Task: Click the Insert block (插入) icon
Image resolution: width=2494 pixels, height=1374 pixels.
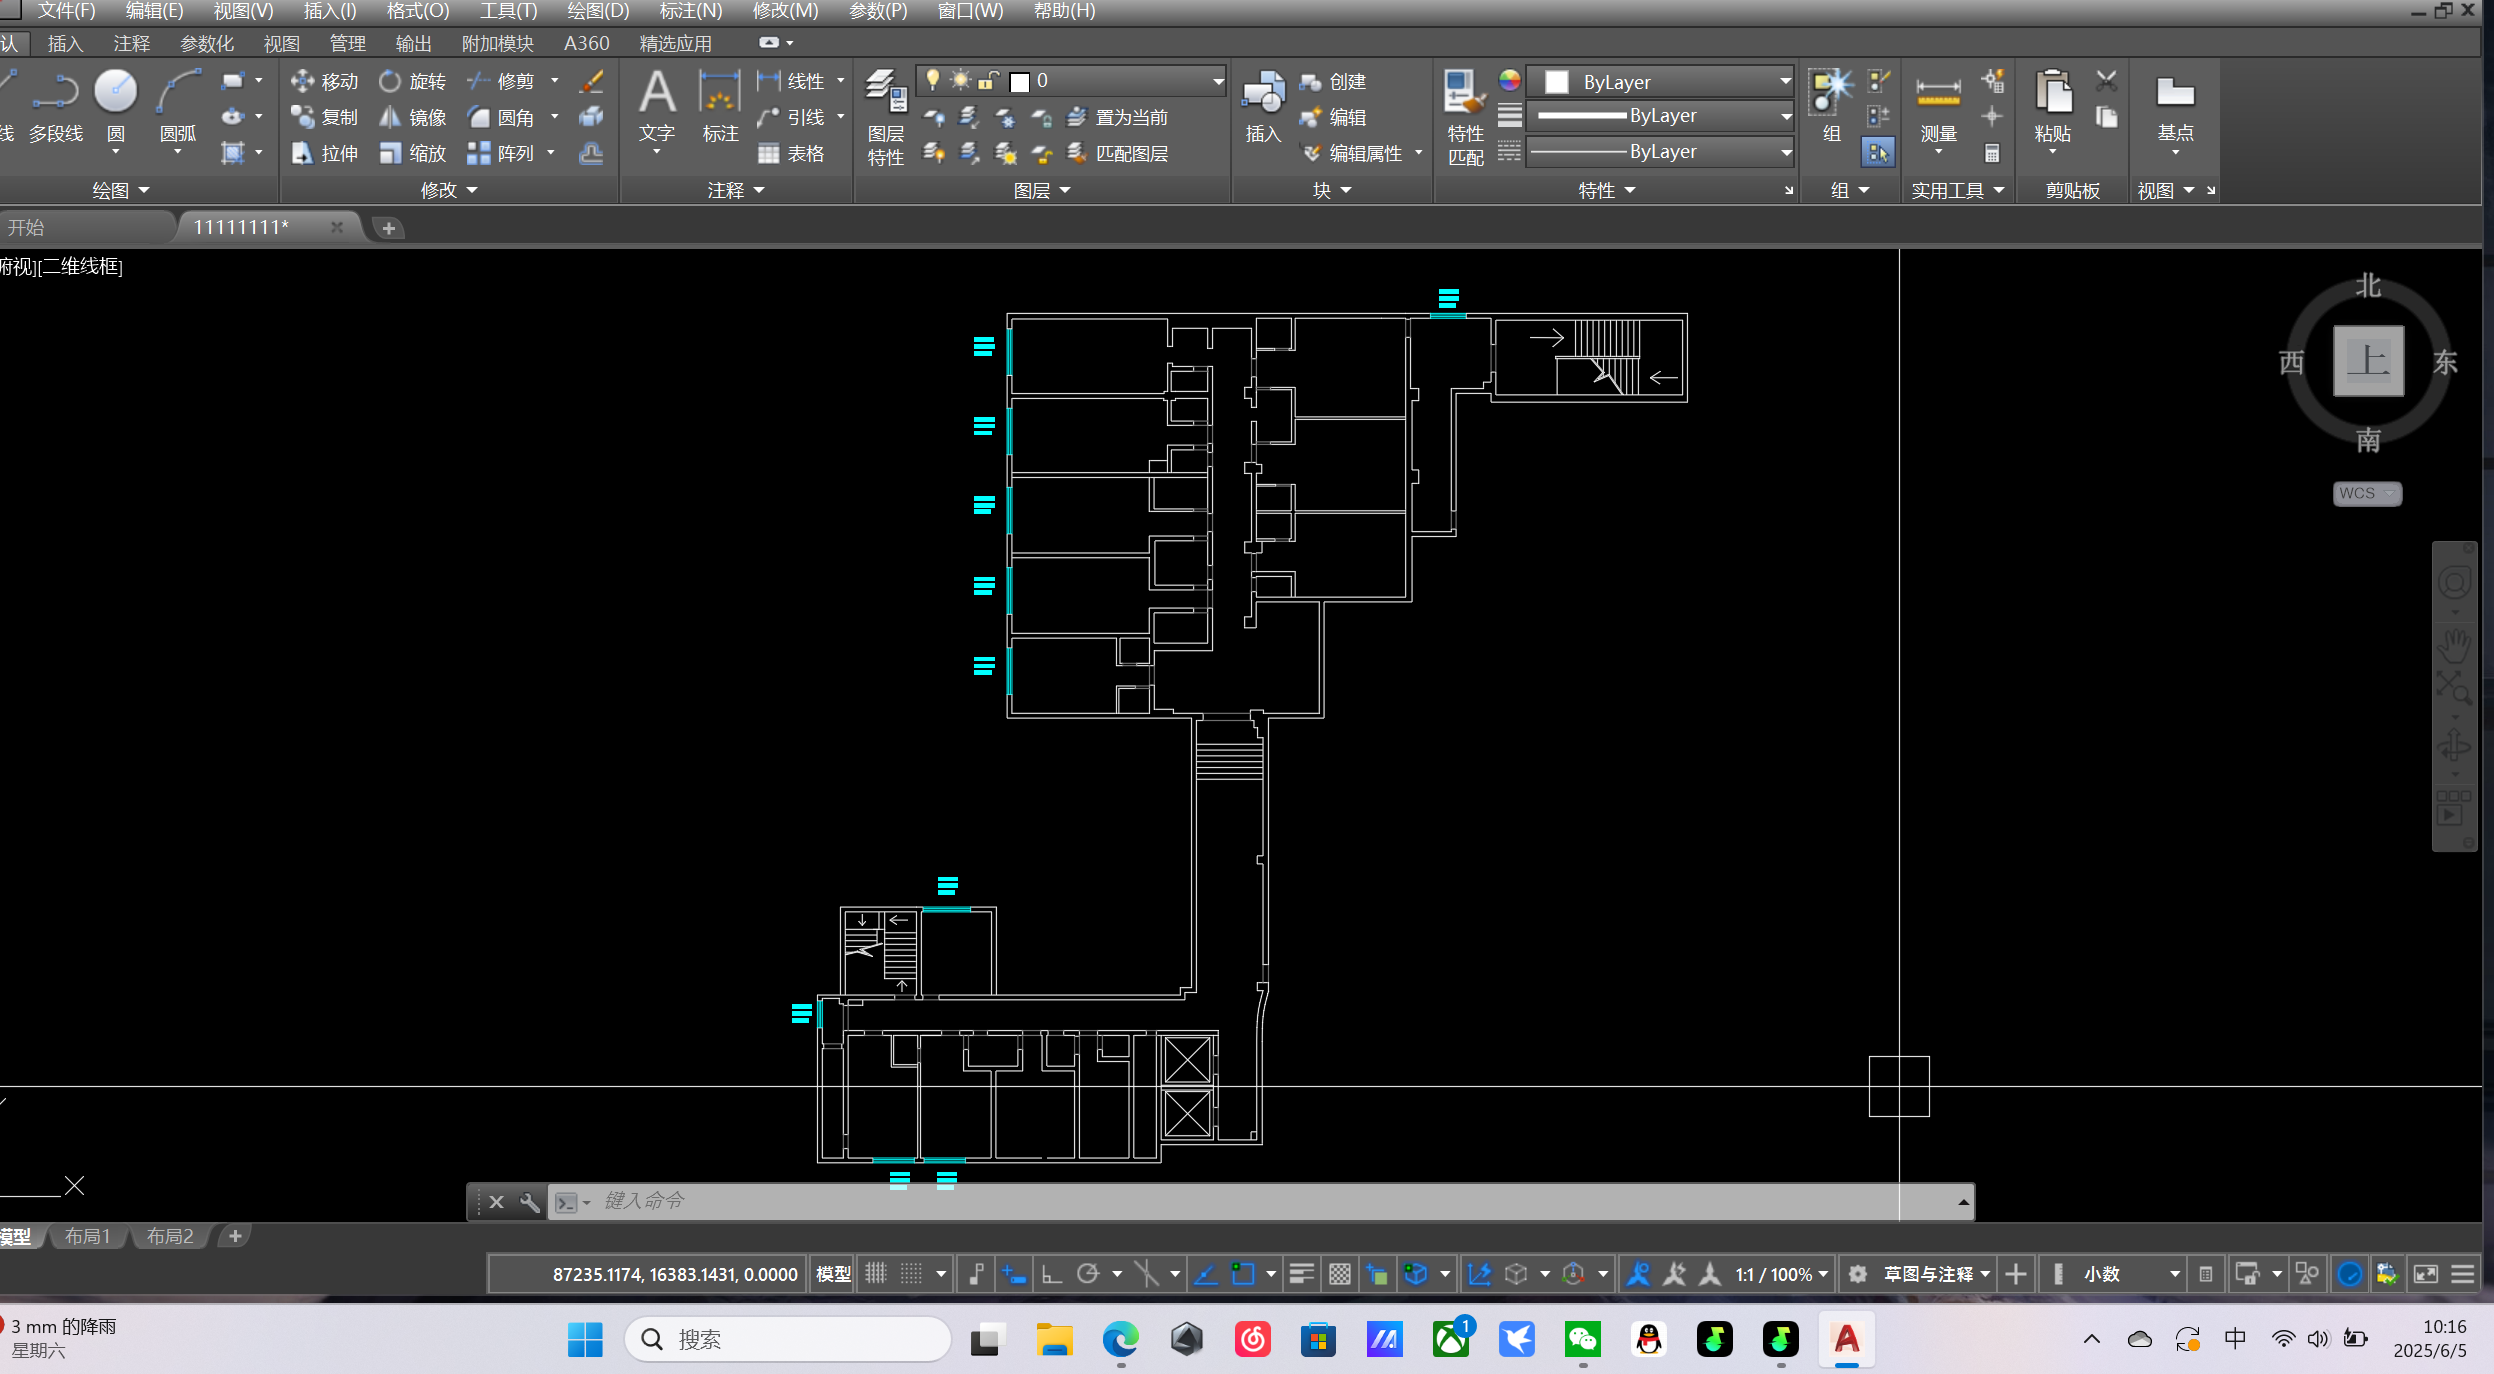Action: click(1263, 105)
